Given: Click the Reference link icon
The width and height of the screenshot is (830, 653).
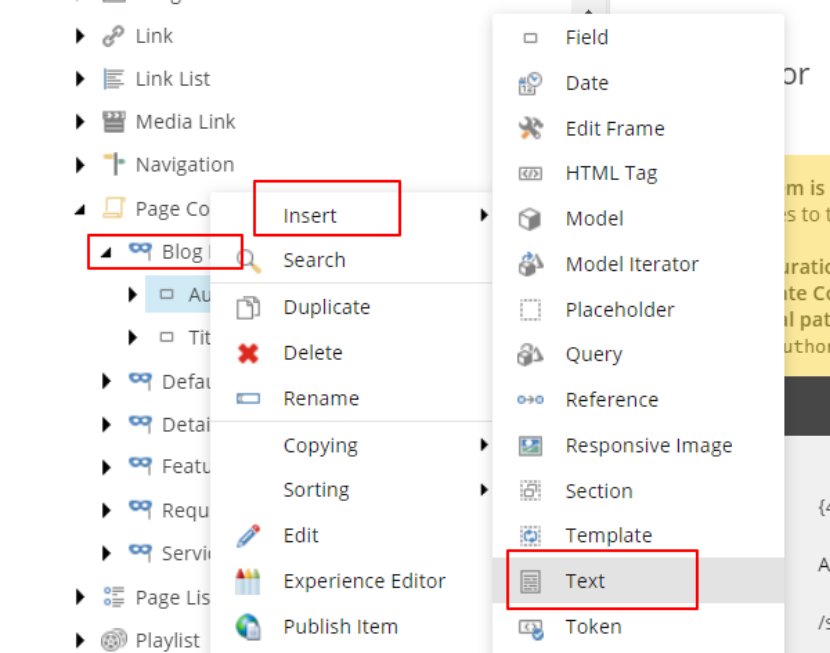Looking at the screenshot, I should pyautogui.click(x=530, y=400).
